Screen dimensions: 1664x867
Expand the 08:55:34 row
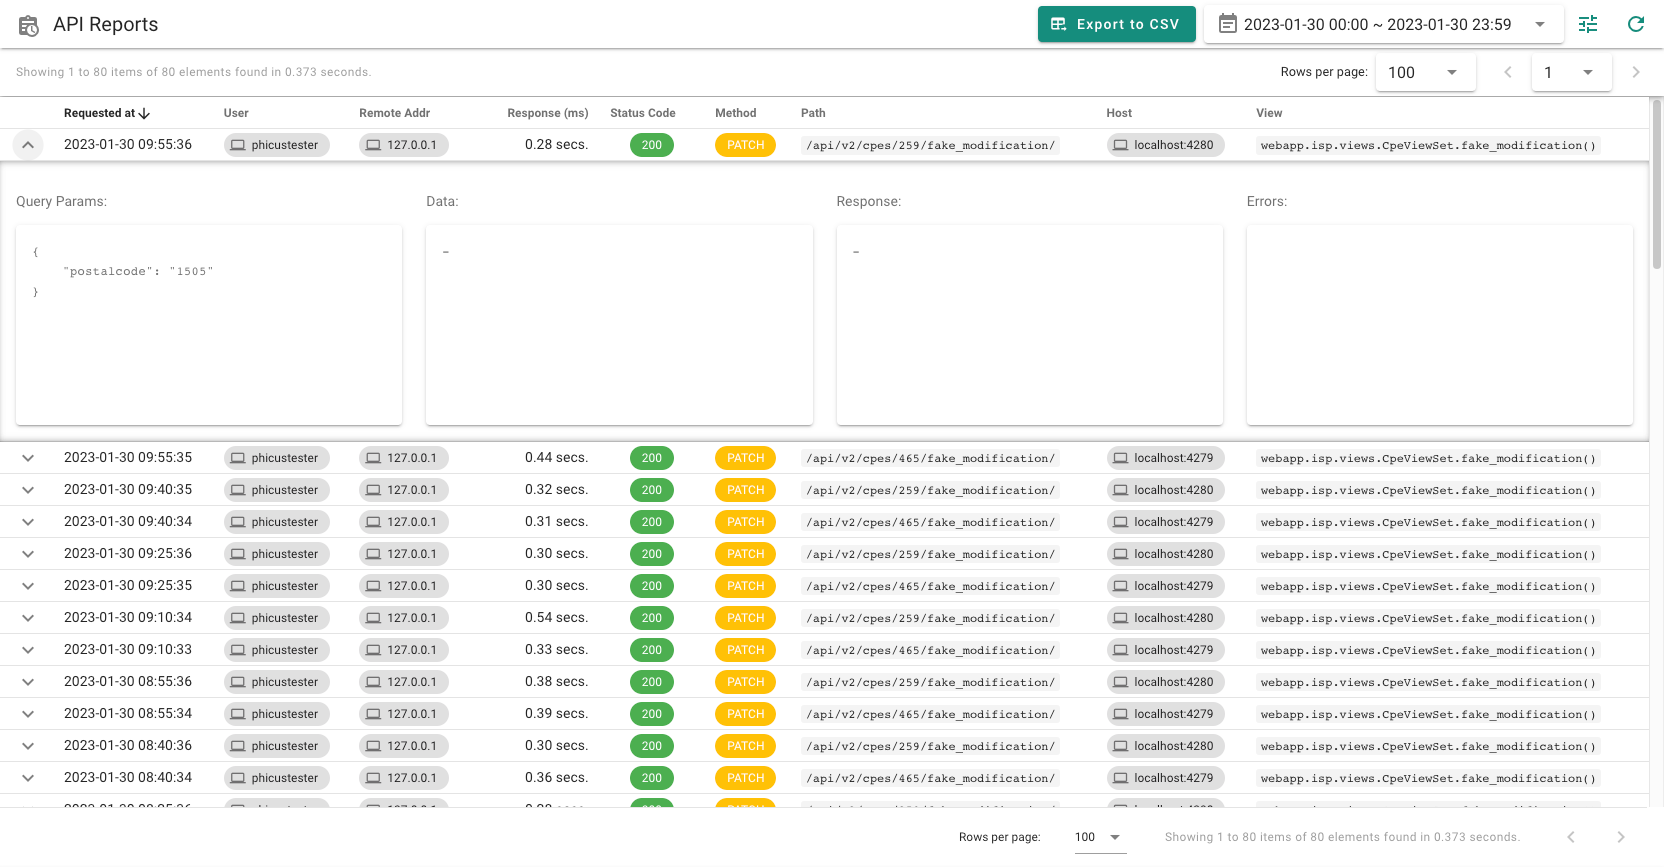[28, 714]
